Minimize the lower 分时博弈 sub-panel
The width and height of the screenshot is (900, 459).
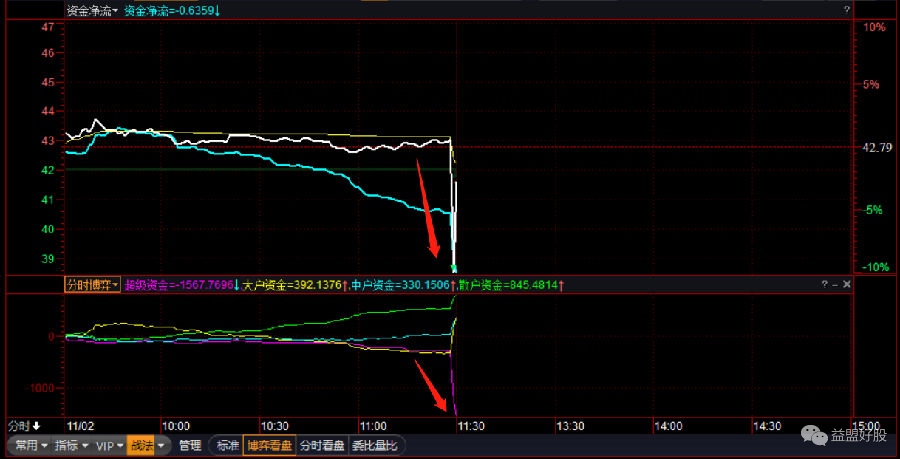[x=835, y=285]
